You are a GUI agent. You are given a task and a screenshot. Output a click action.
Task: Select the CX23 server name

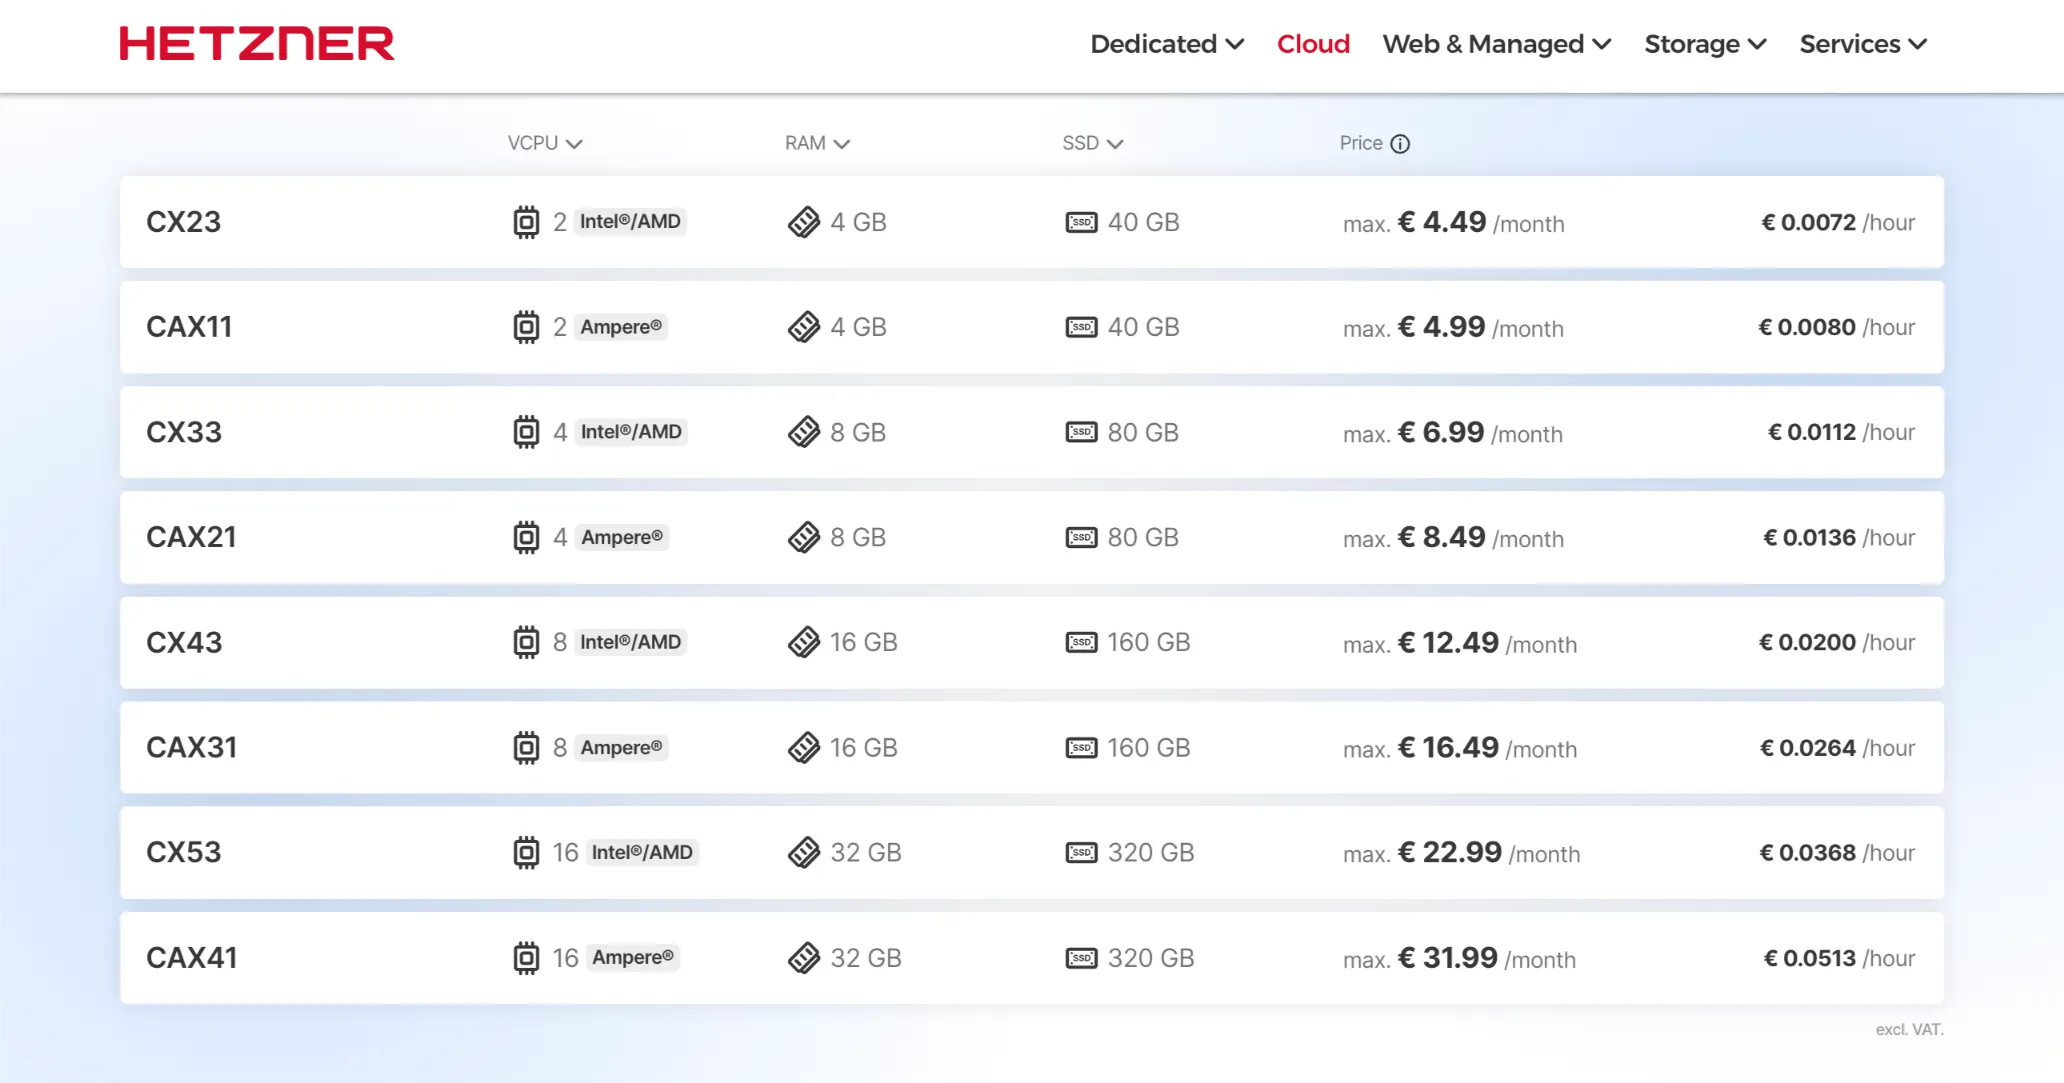184,222
